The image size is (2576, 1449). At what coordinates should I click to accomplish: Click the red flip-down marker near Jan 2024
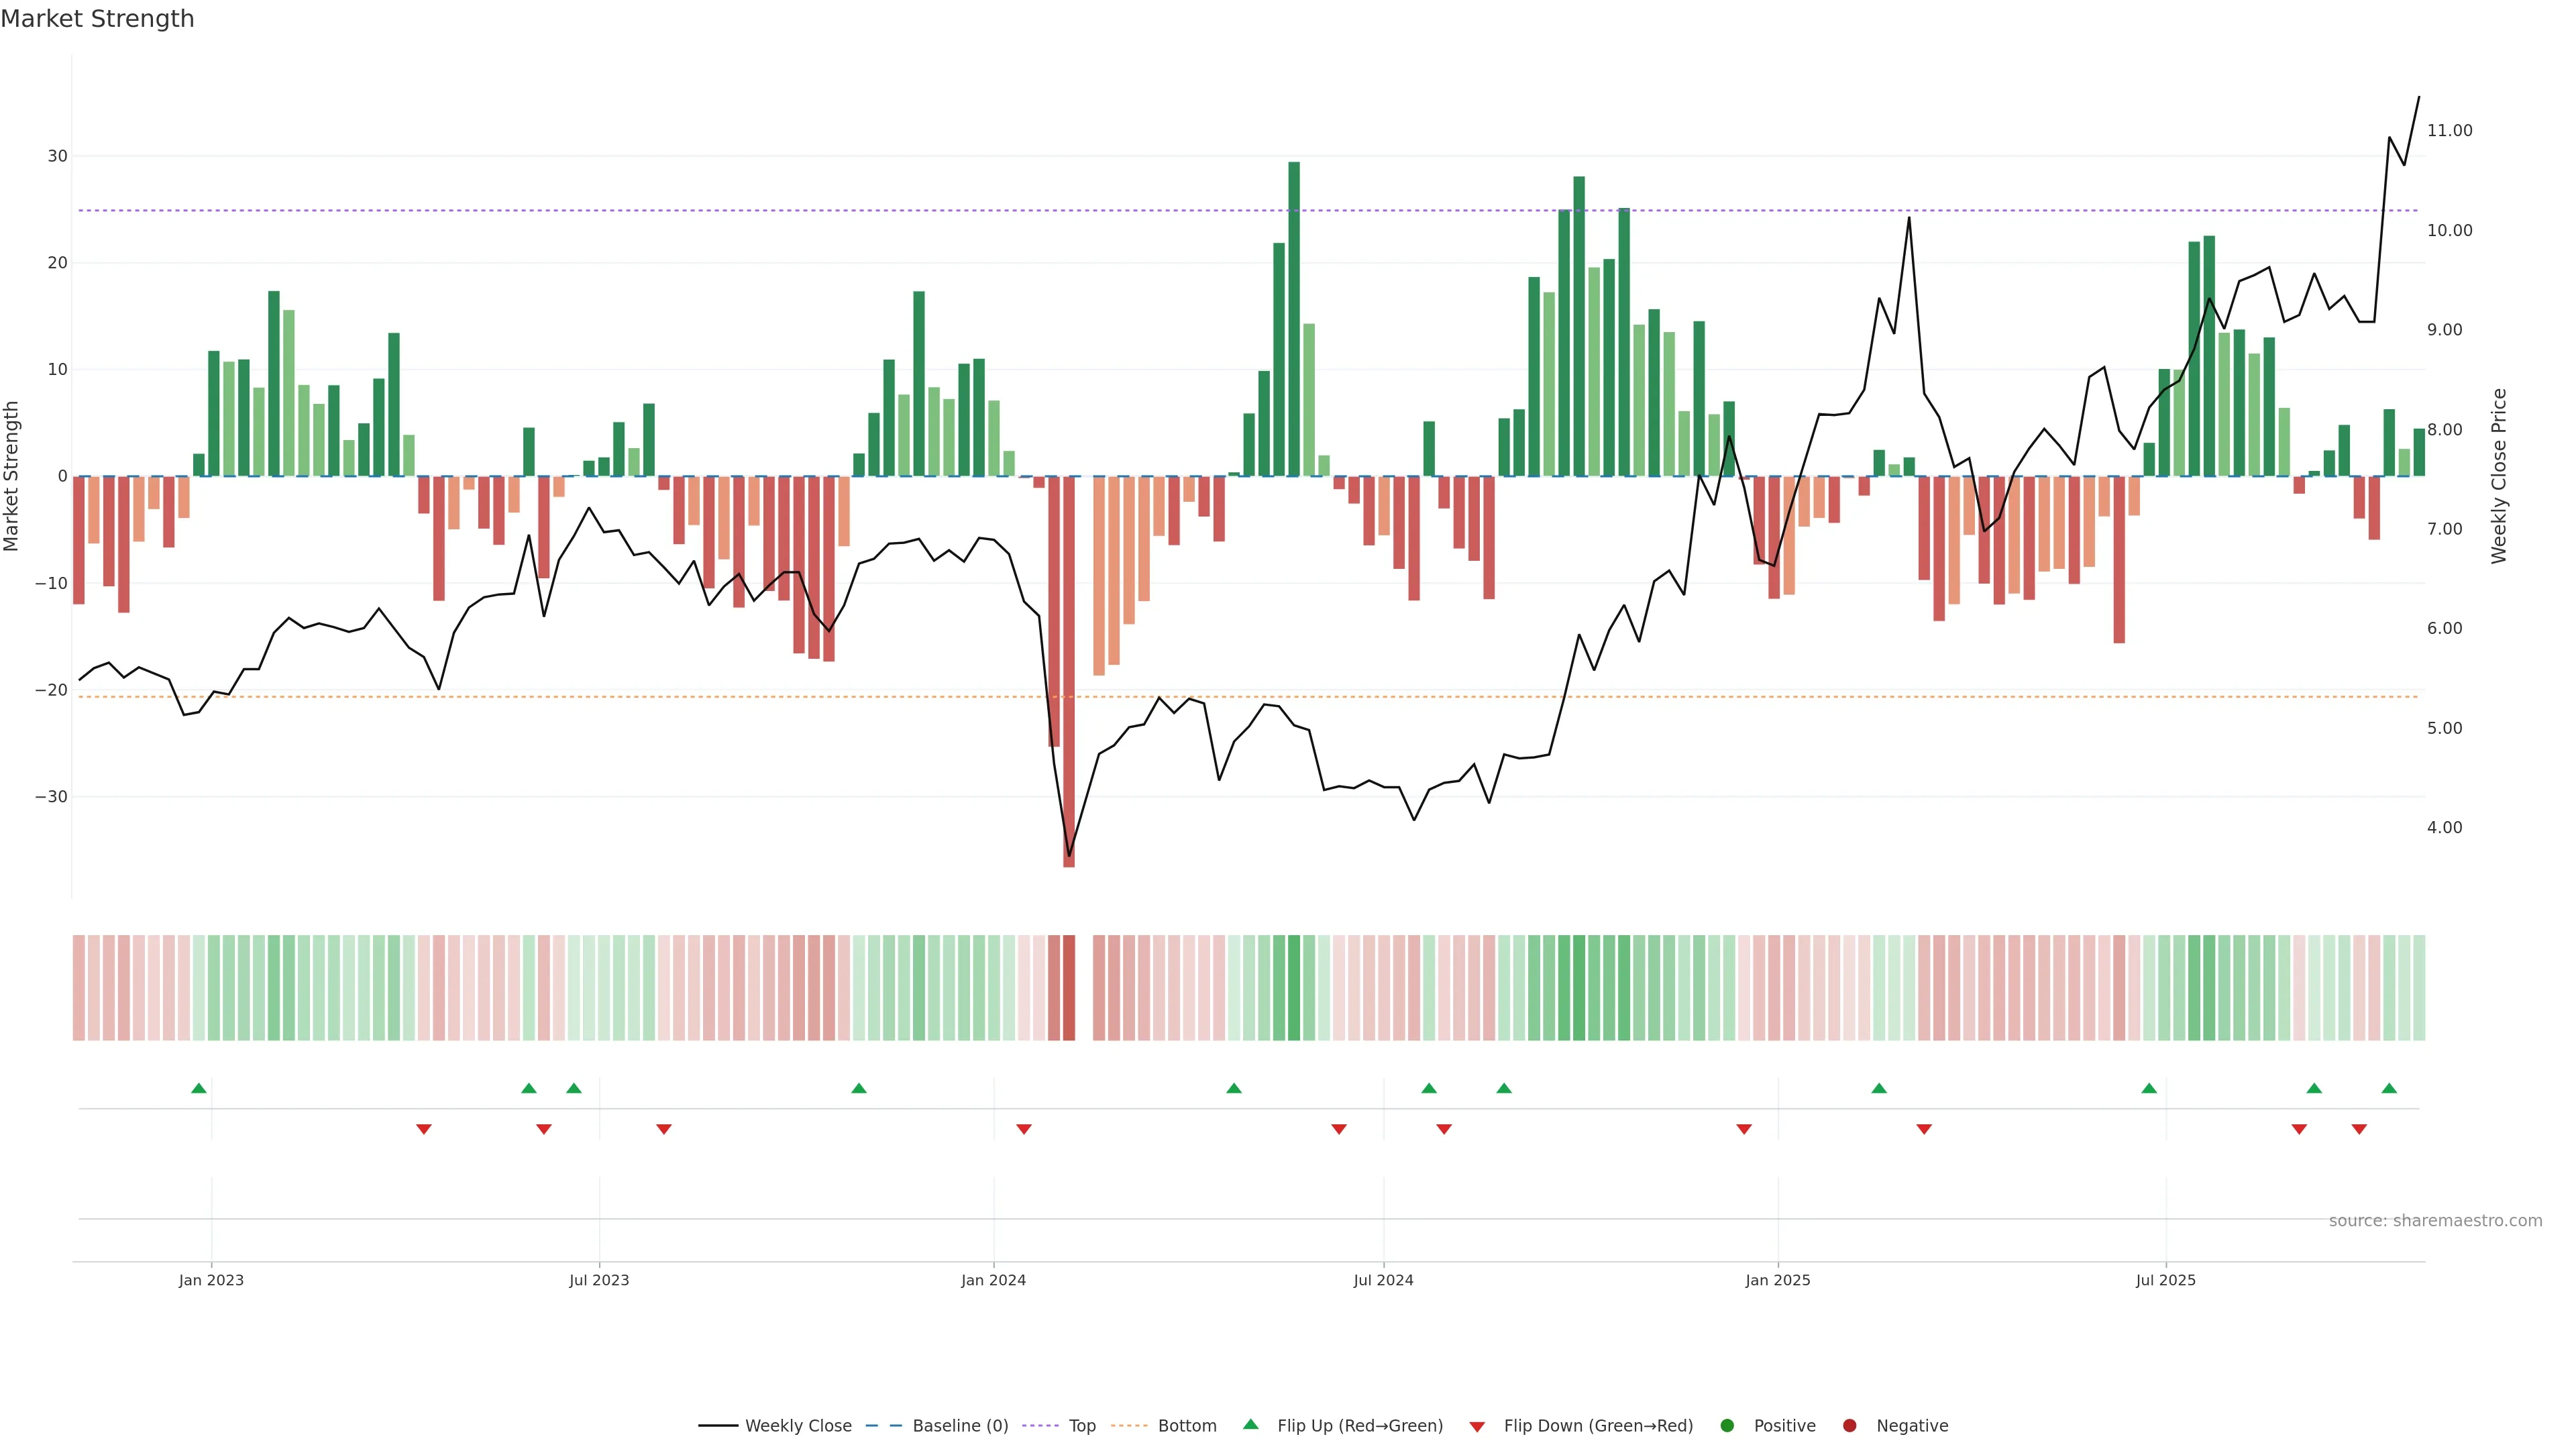(1024, 1129)
